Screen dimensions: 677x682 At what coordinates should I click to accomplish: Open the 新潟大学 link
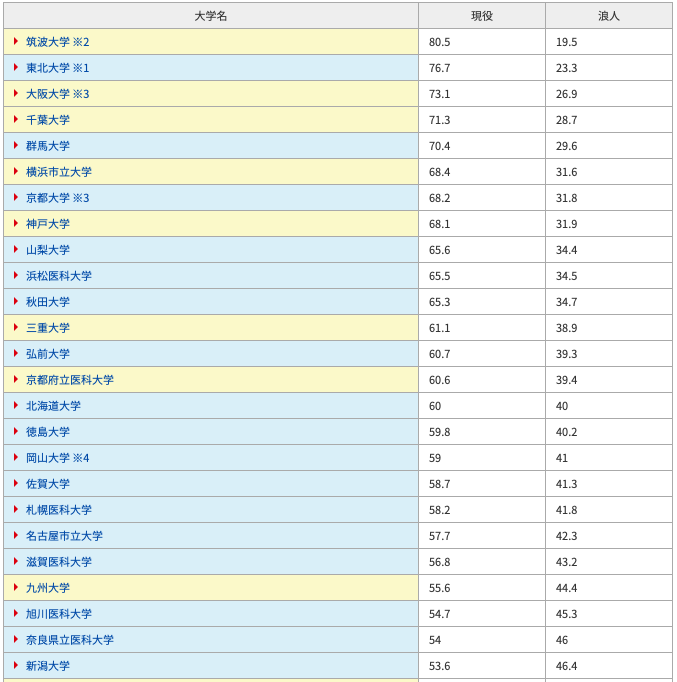click(48, 666)
